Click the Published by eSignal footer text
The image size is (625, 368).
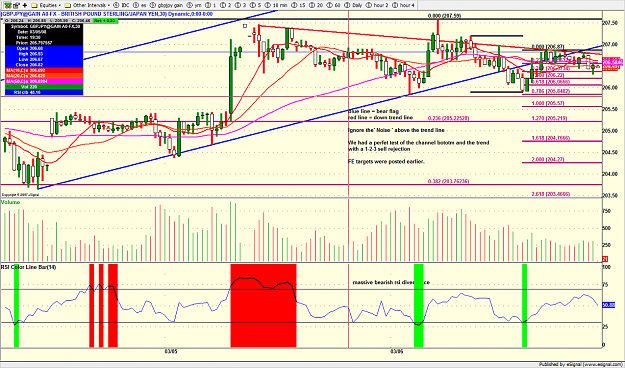[580, 364]
